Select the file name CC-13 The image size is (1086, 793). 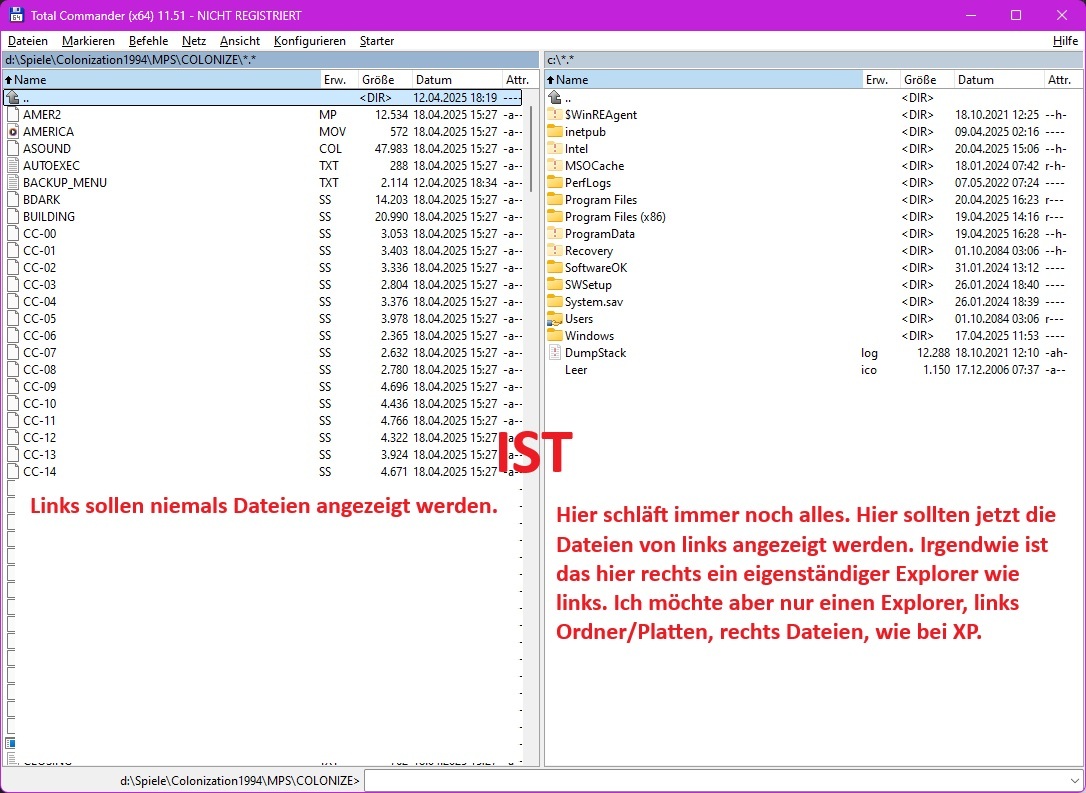click(x=39, y=454)
